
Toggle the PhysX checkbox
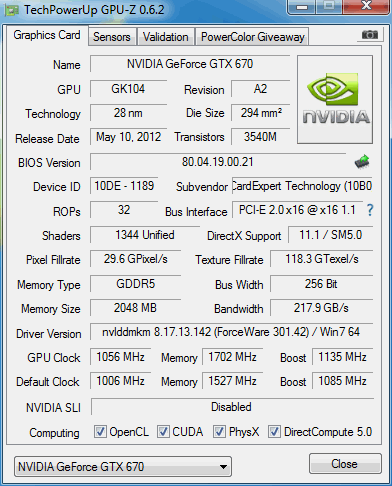[x=219, y=431]
